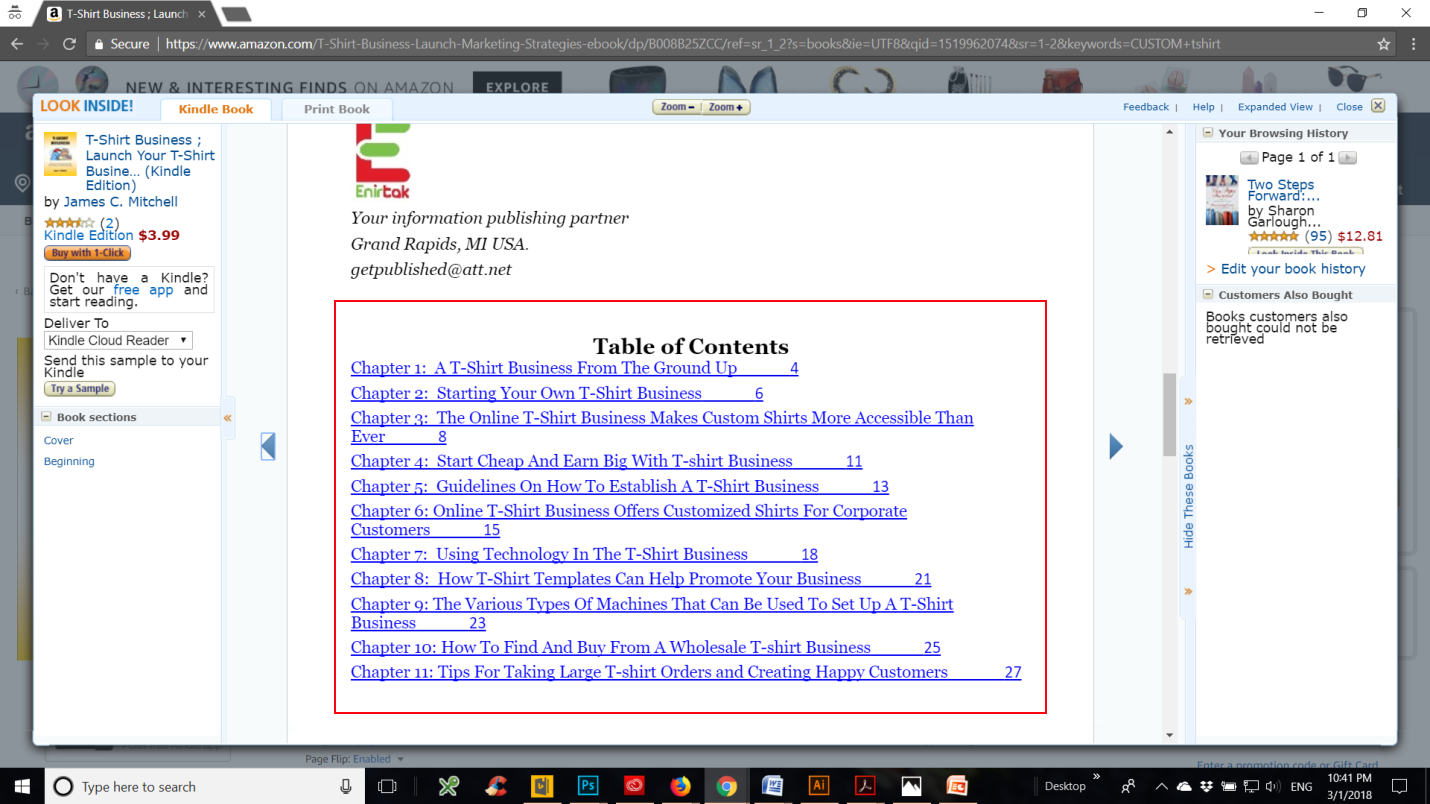Open the Action Center notifications icon

pos(1400,786)
